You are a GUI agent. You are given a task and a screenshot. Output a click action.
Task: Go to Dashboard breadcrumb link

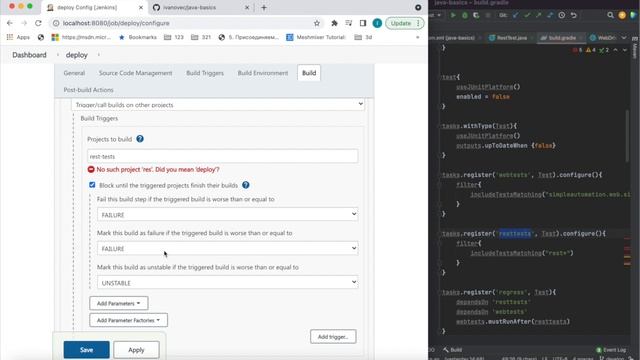(29, 55)
